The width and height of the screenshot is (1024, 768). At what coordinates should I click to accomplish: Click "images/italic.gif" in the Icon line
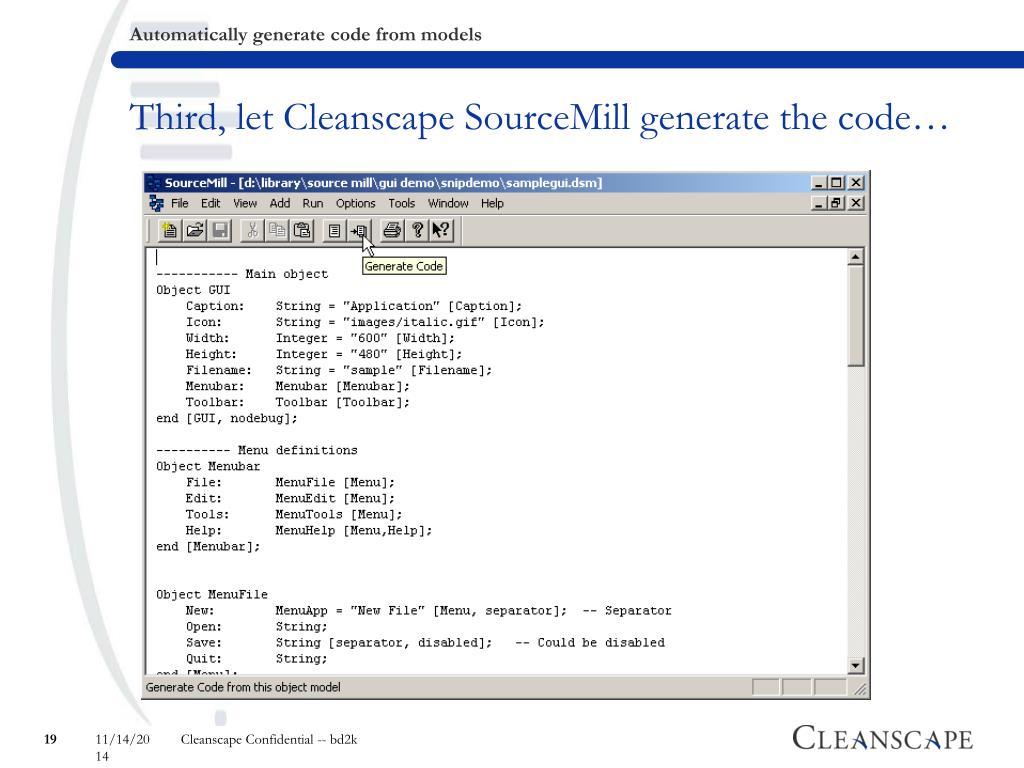coord(413,322)
